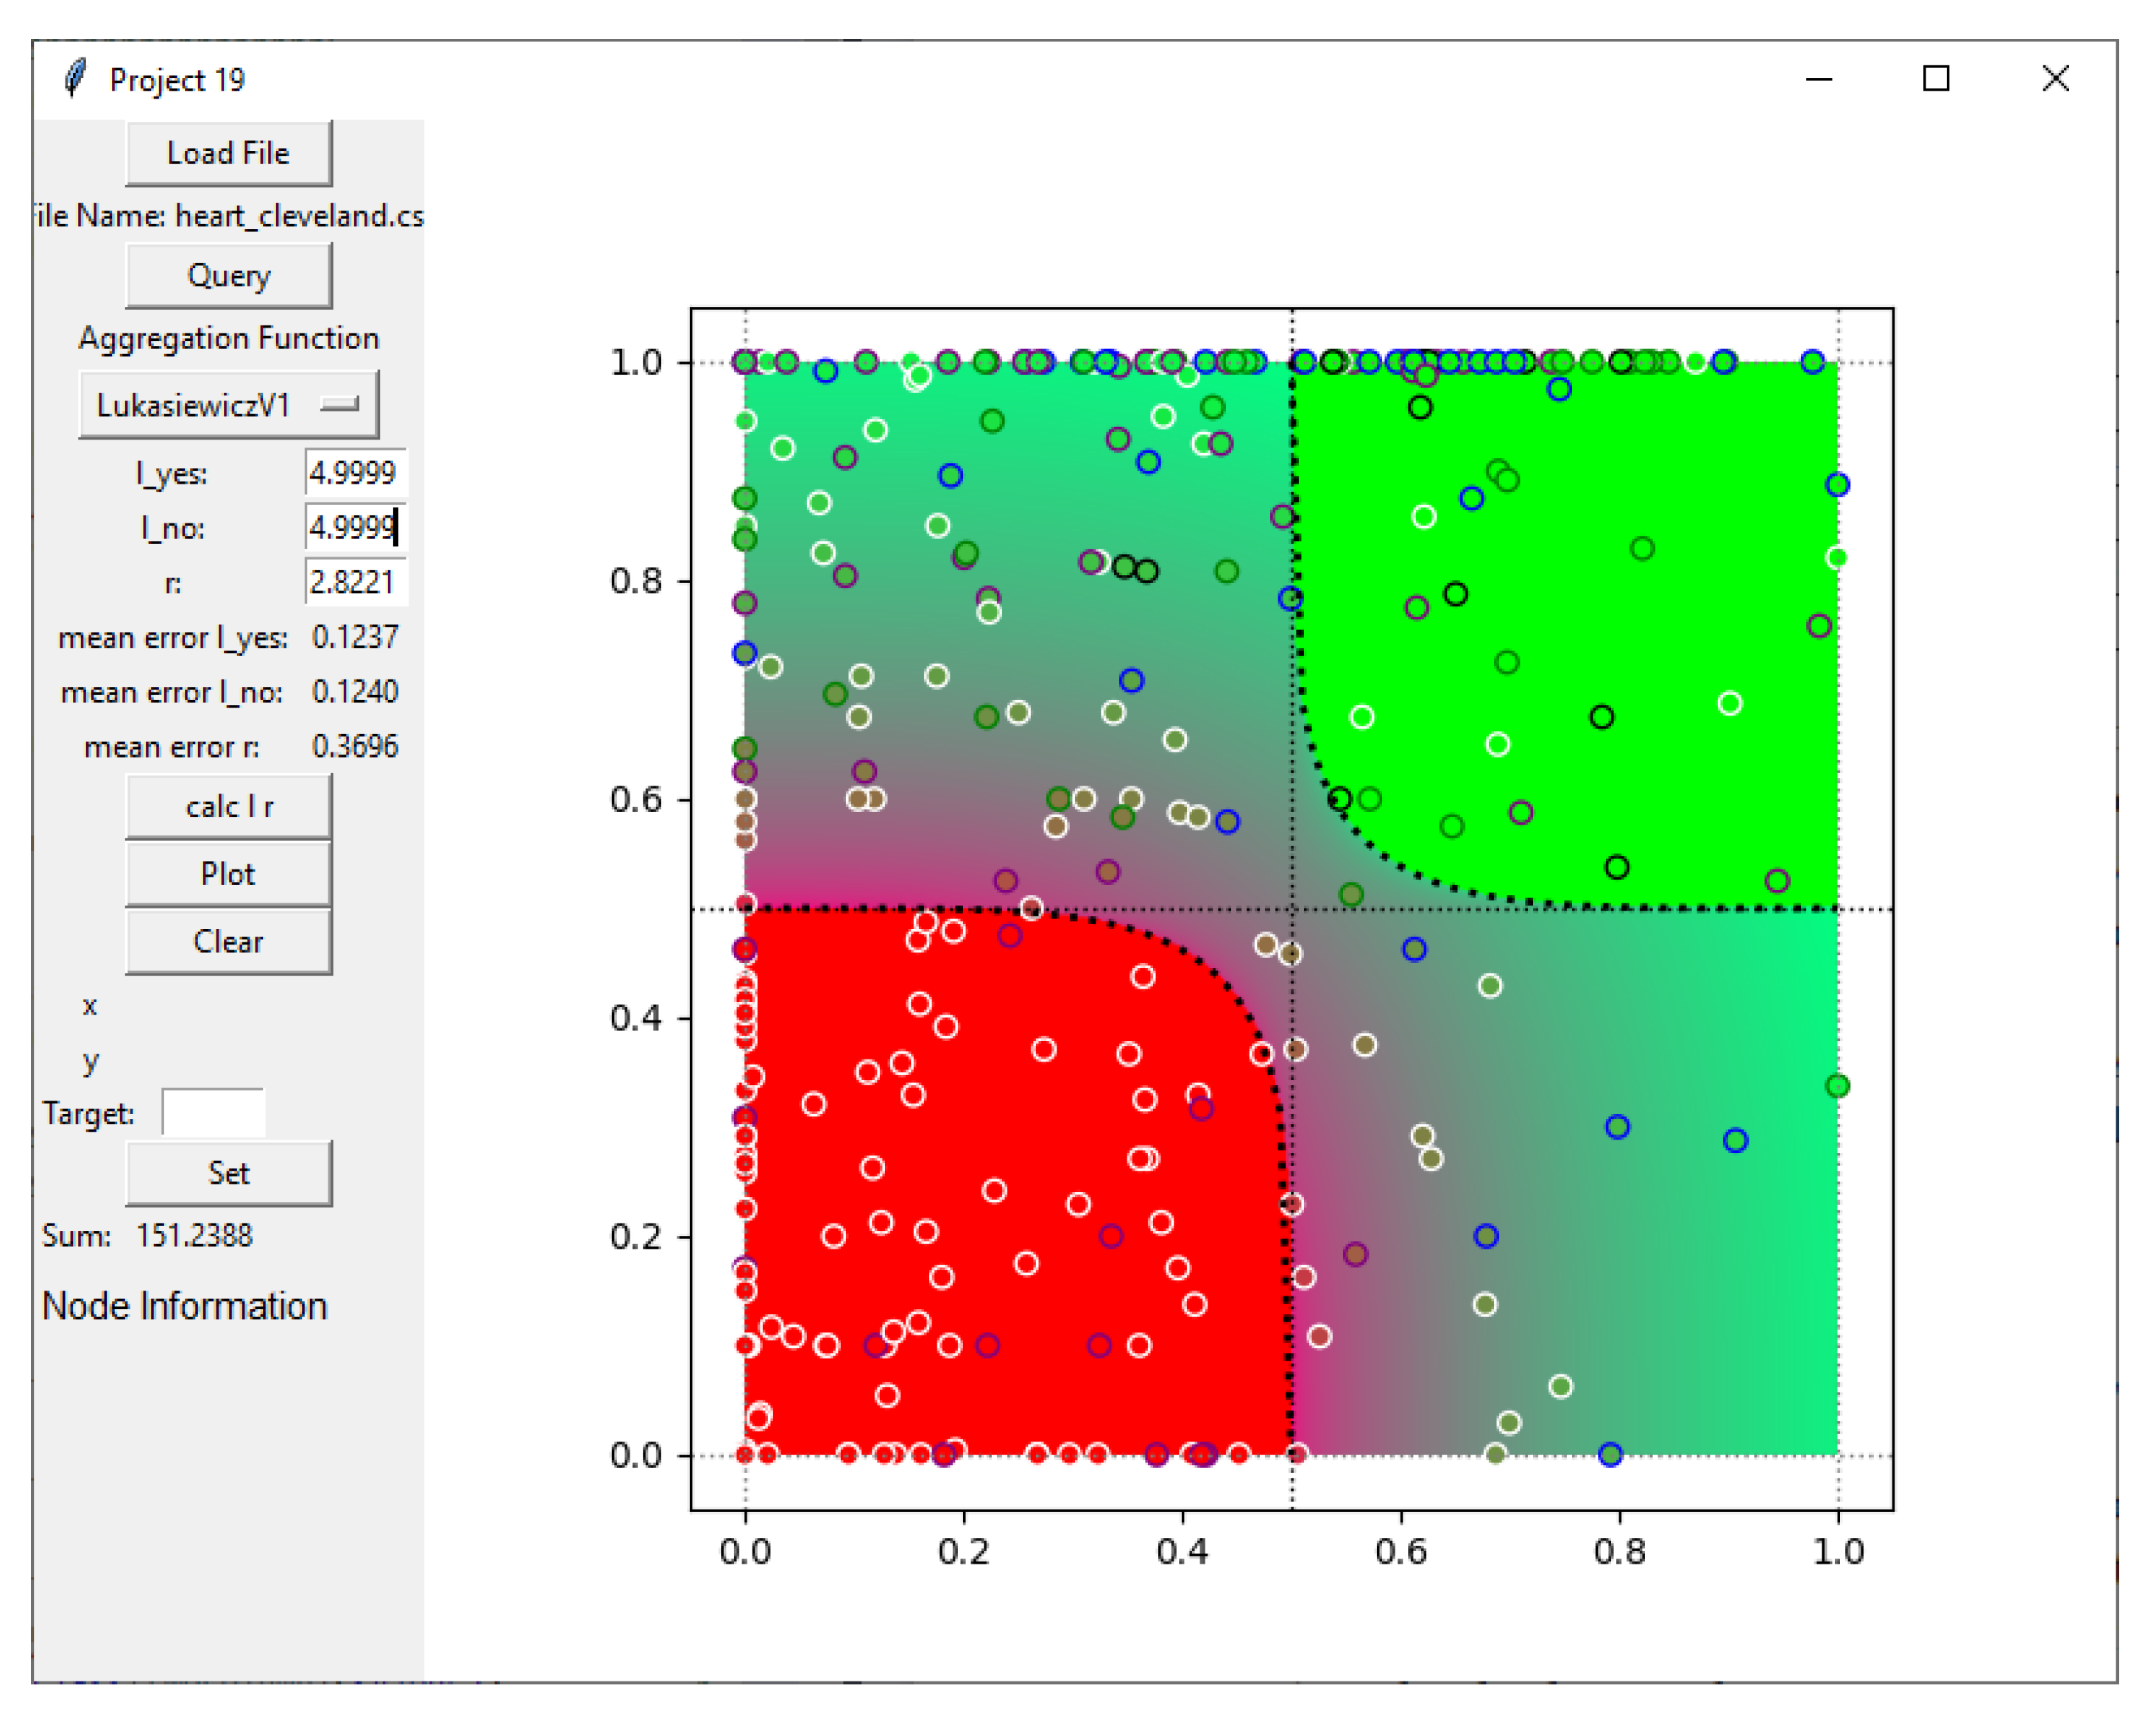Click the Target entry box
Screen dimensions: 2156x1719
[213, 1113]
